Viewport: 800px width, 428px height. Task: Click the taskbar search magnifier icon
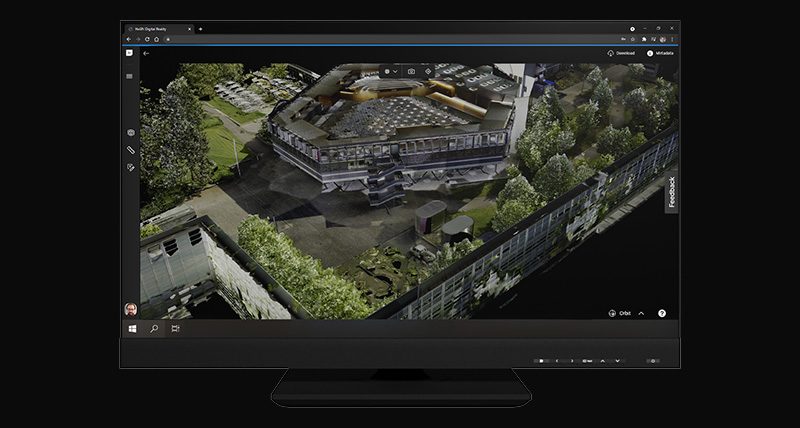click(x=154, y=328)
